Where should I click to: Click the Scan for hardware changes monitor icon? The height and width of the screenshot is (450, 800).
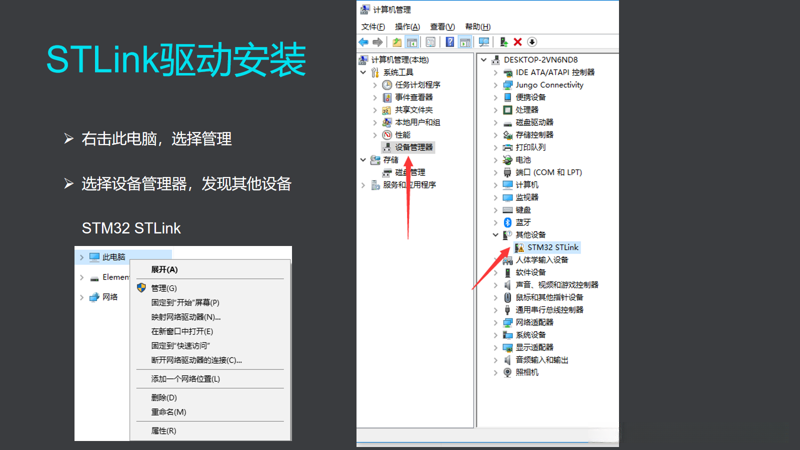[484, 42]
